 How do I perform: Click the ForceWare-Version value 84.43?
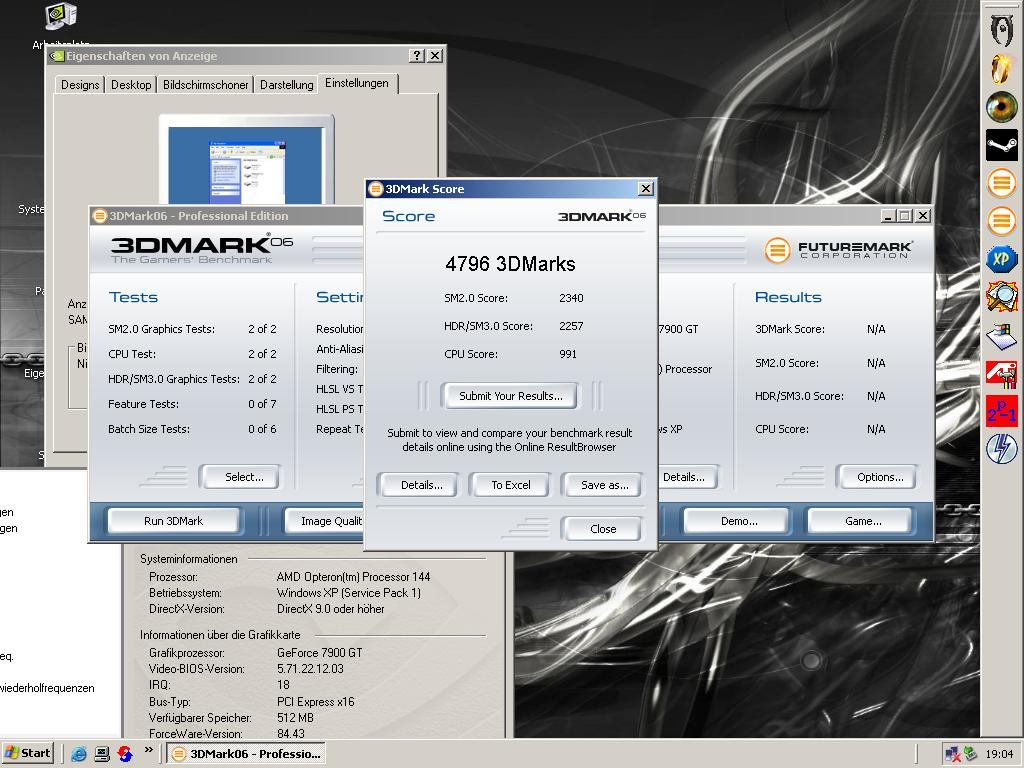(x=291, y=733)
